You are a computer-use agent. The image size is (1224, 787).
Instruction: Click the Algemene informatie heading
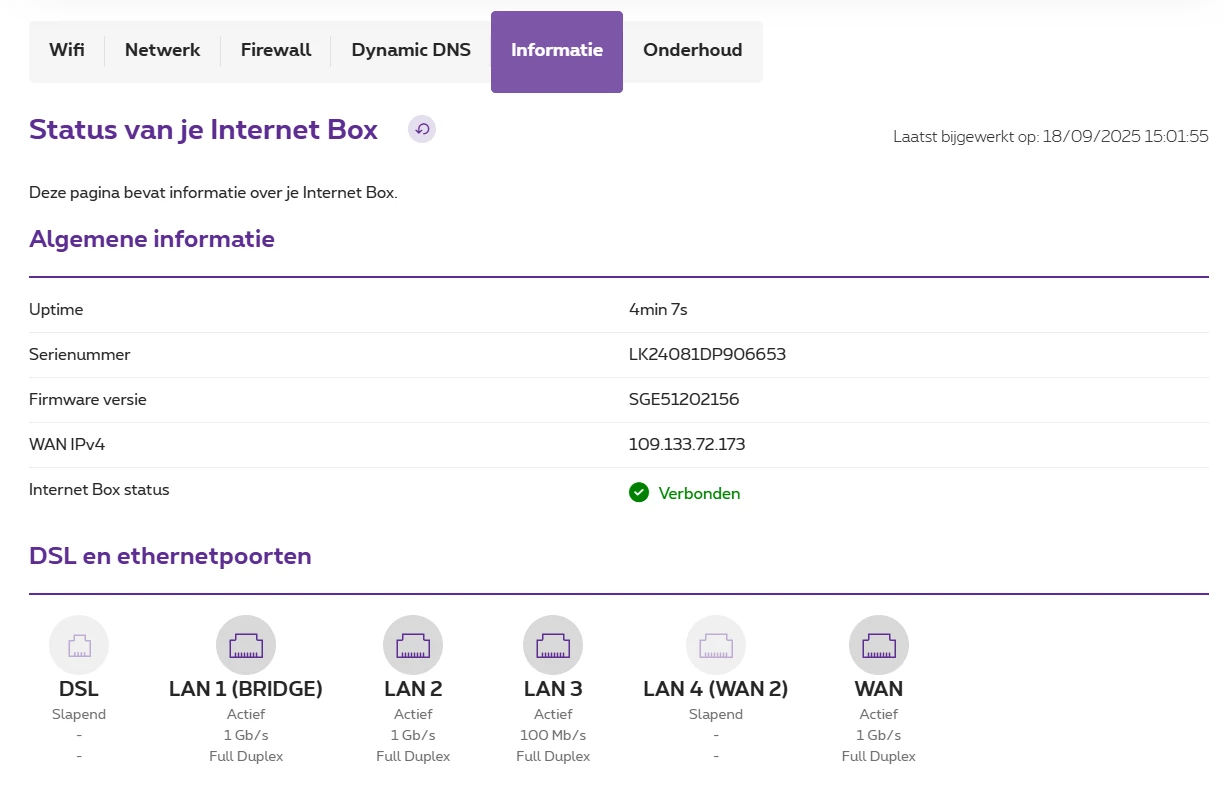(152, 239)
